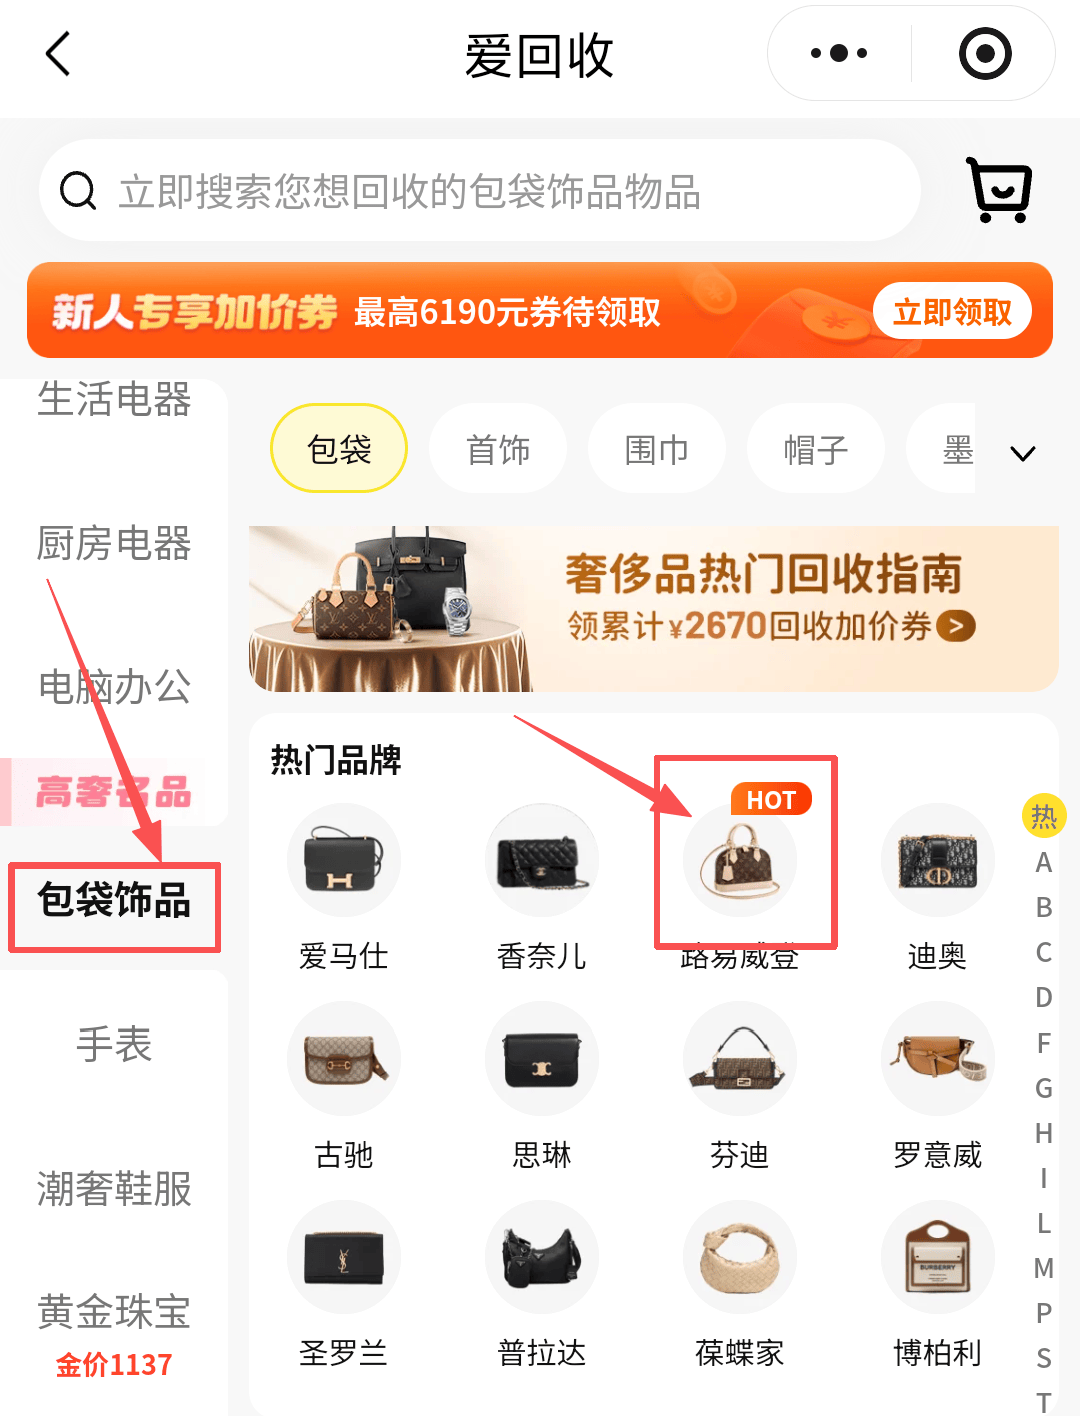The image size is (1080, 1416).
Task: Open the 手表 sidebar category
Action: (x=114, y=1044)
